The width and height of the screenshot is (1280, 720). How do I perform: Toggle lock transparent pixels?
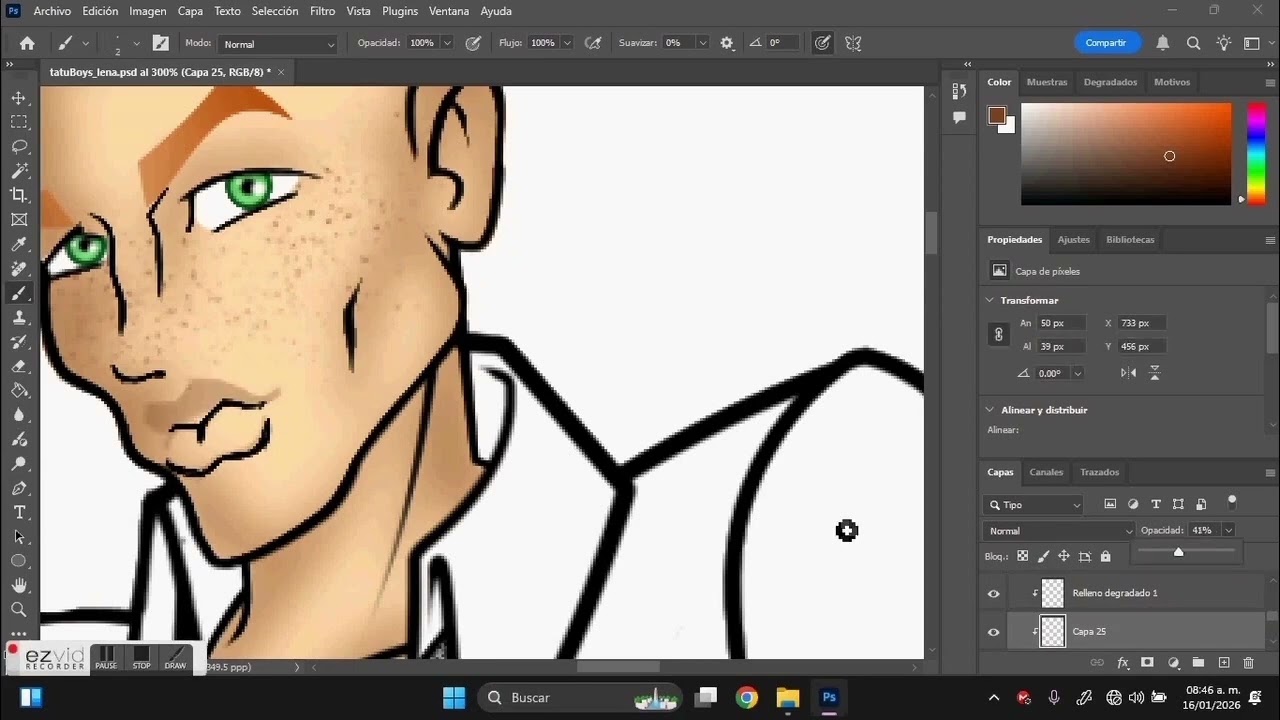pos(1022,556)
